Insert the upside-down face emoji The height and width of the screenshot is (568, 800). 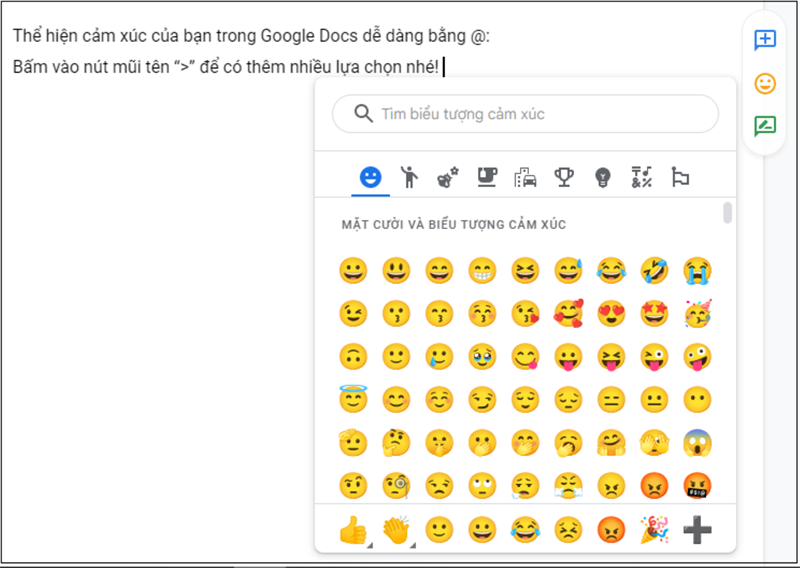(353, 356)
